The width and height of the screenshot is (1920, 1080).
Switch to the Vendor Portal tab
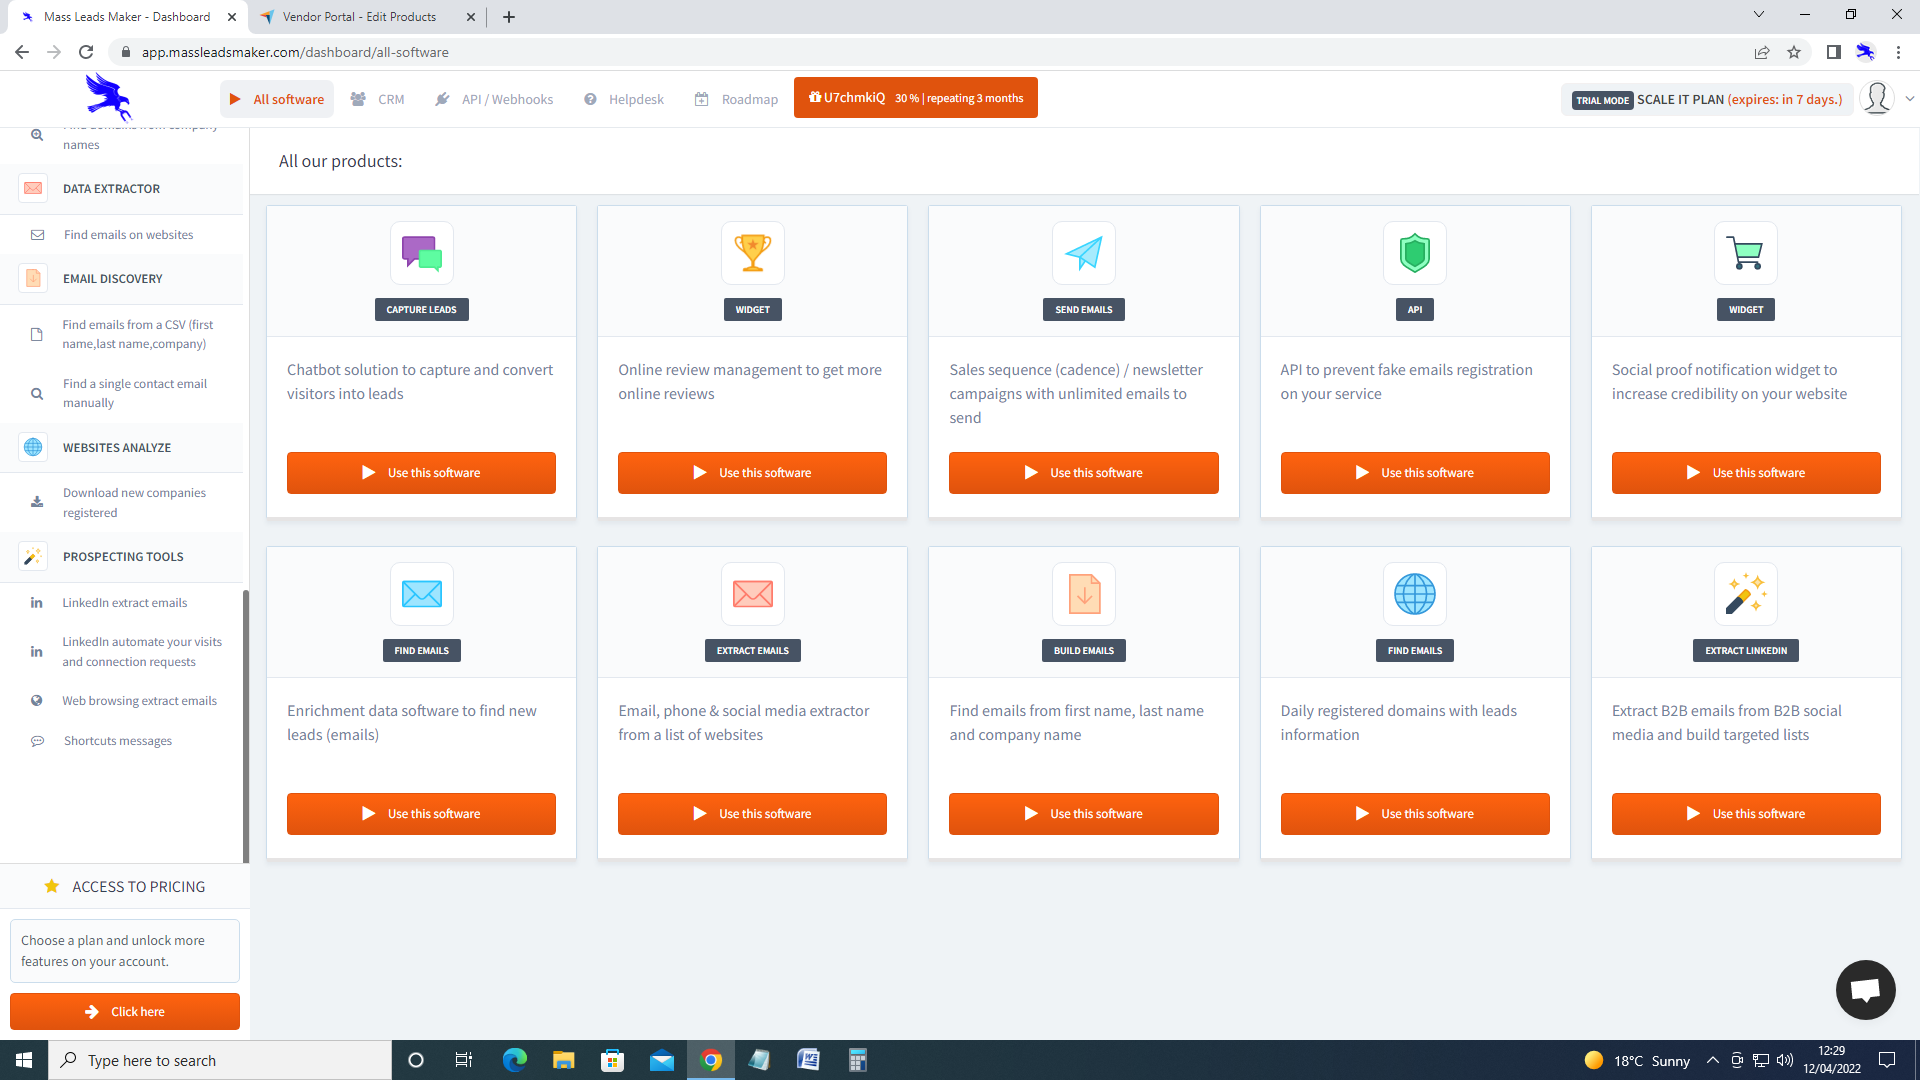[x=355, y=17]
